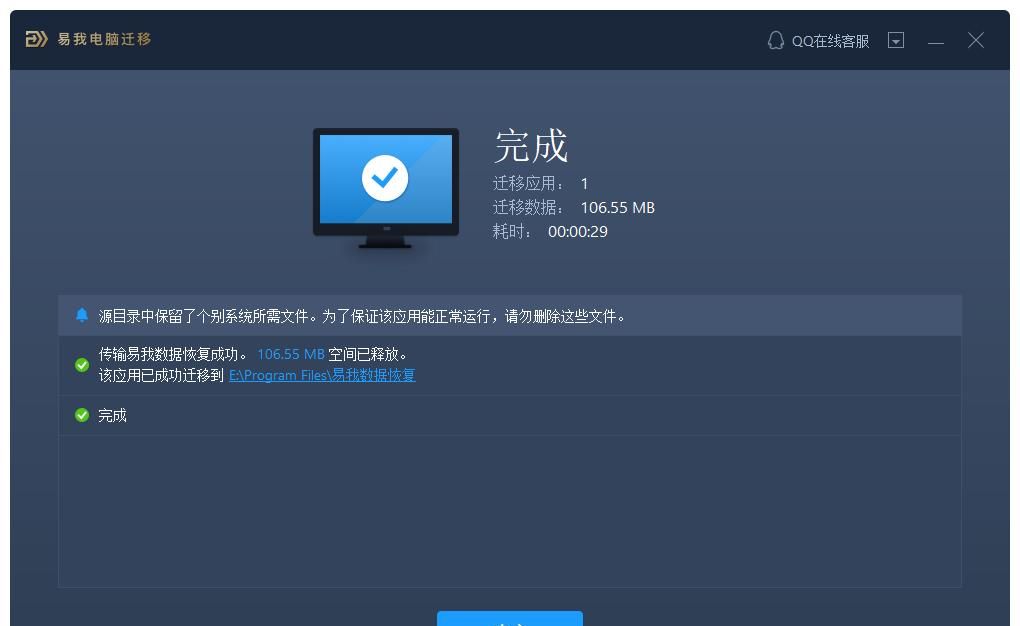Image resolution: width=1020 pixels, height=626 pixels.
Task: Click the QQ penguin support icon
Action: click(775, 40)
